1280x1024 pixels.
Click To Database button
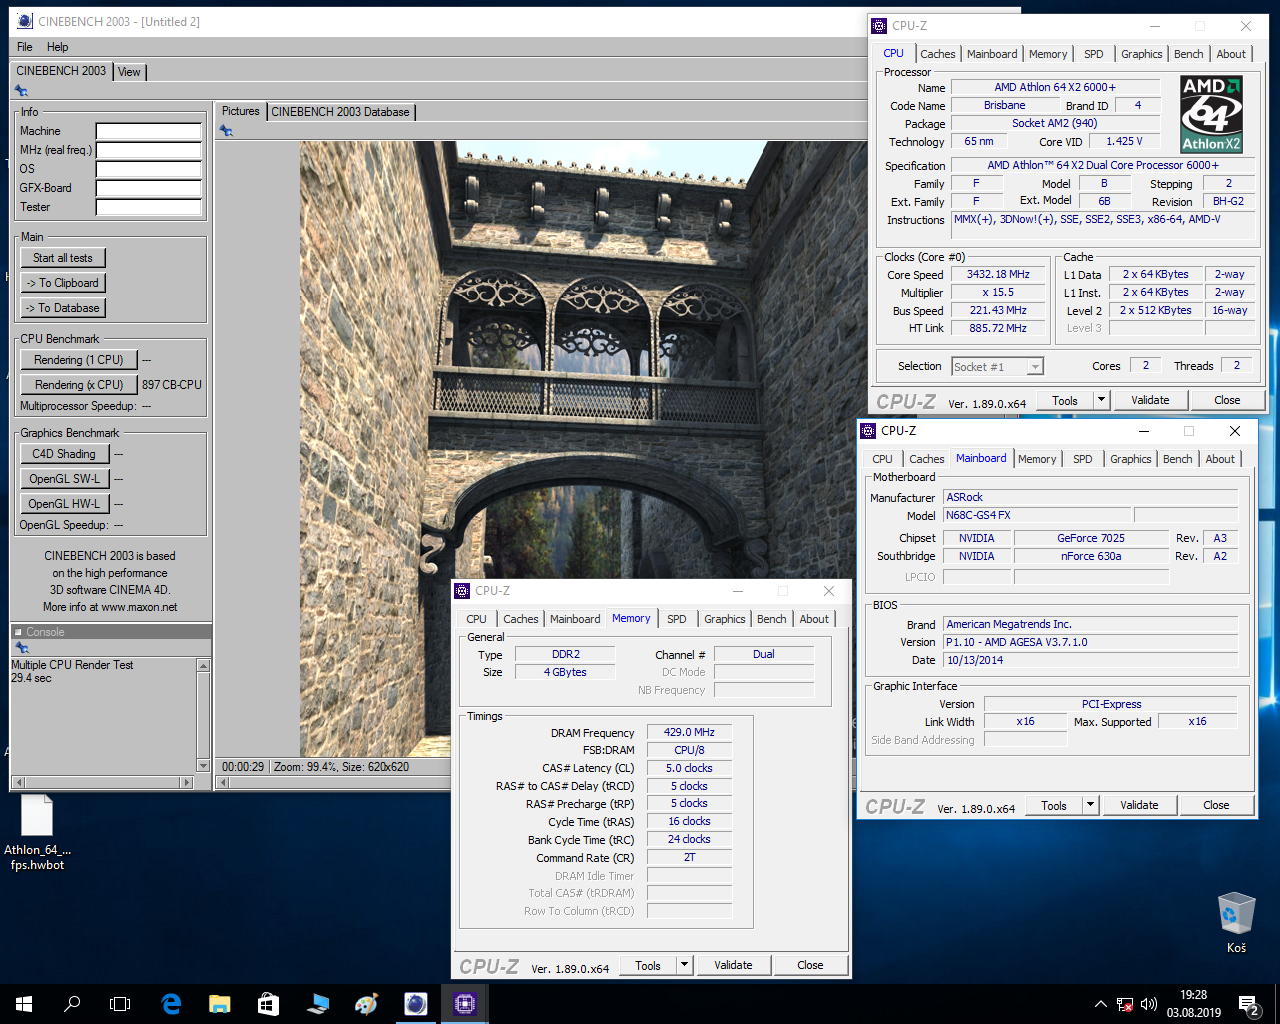click(63, 308)
